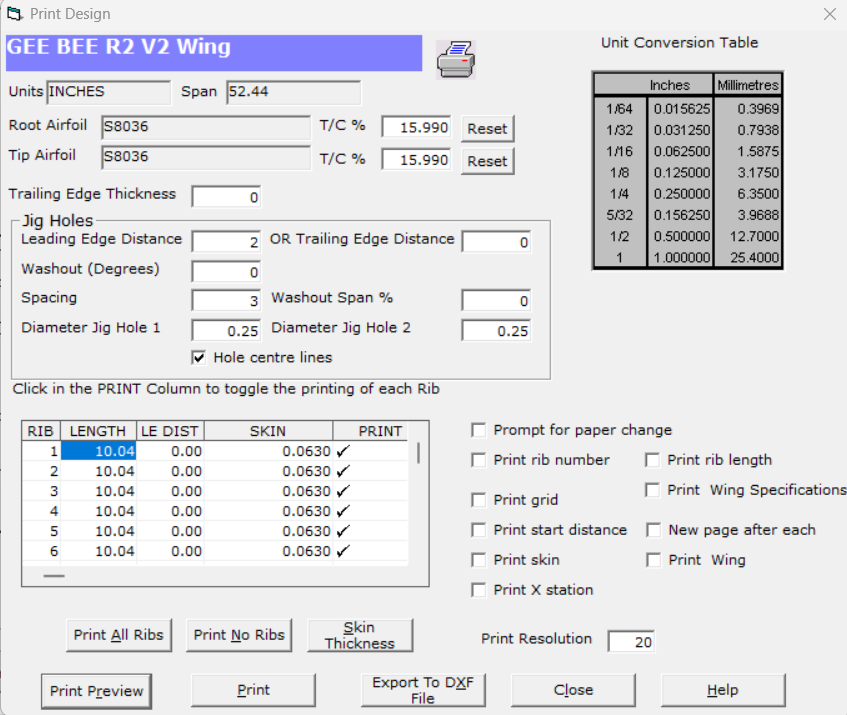847x715 pixels.
Task: Click the 5/32 row in conversion table
Action: (687, 215)
